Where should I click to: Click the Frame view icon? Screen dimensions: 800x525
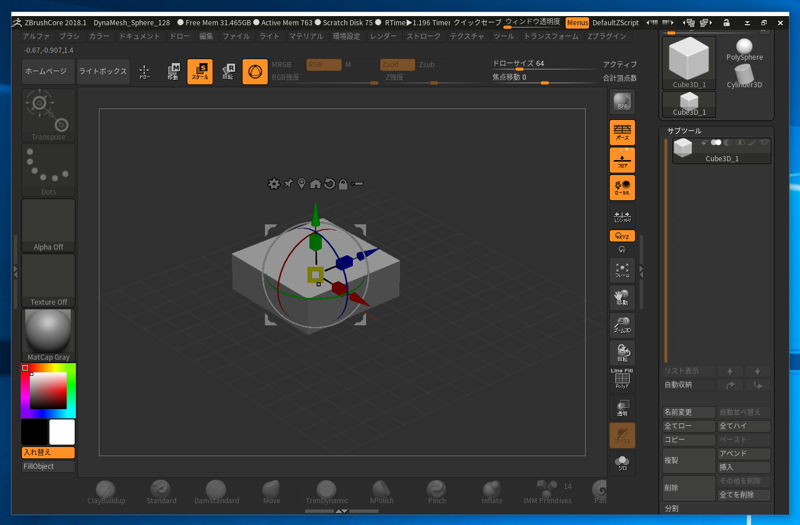click(622, 270)
